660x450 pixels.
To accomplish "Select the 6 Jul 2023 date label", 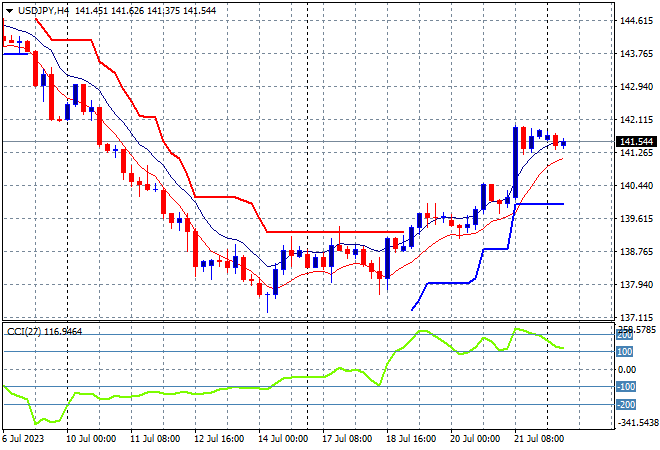I will 23,439.
